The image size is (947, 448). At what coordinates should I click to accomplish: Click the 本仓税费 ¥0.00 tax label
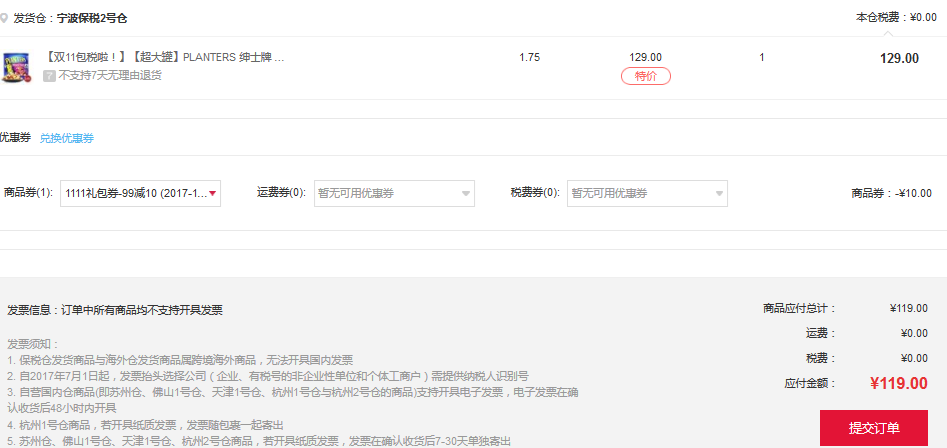896,17
